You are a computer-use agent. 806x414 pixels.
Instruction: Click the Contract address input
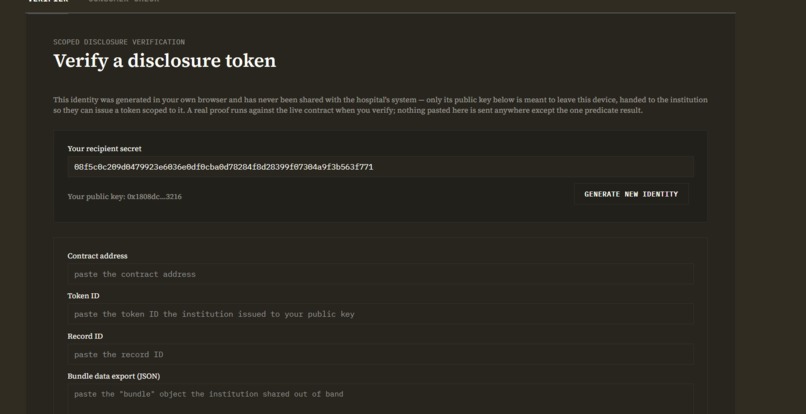coord(380,274)
